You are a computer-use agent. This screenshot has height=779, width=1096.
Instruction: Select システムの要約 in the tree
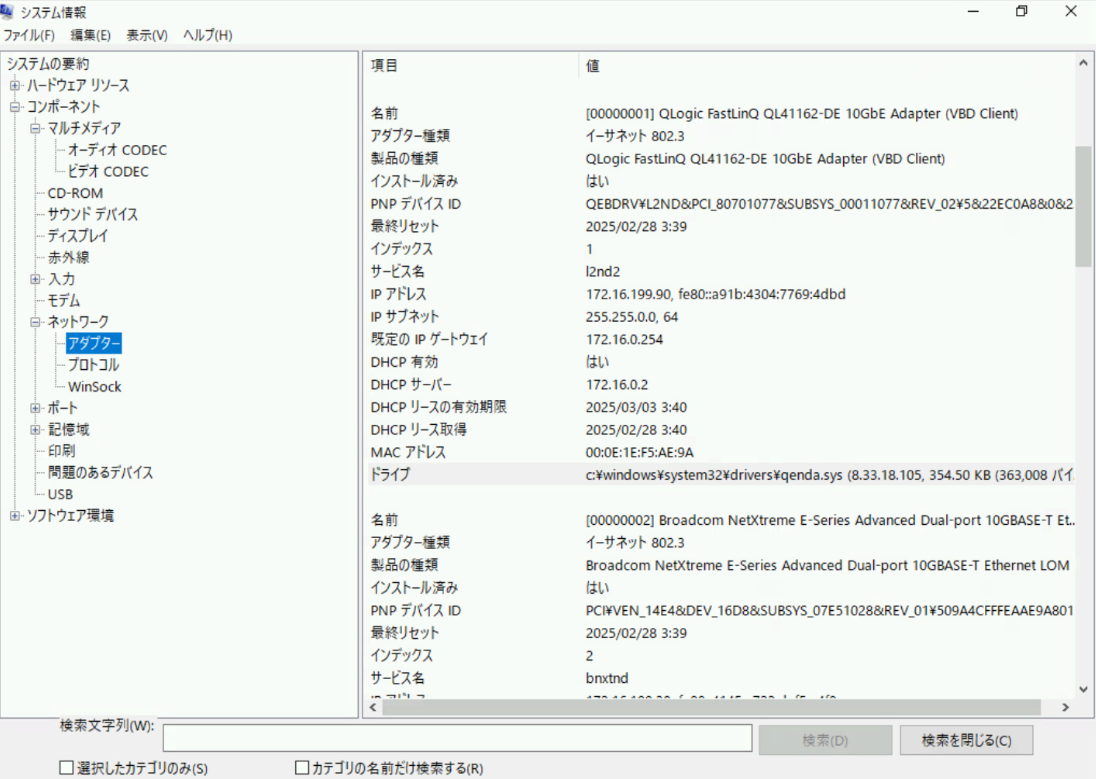click(x=48, y=64)
